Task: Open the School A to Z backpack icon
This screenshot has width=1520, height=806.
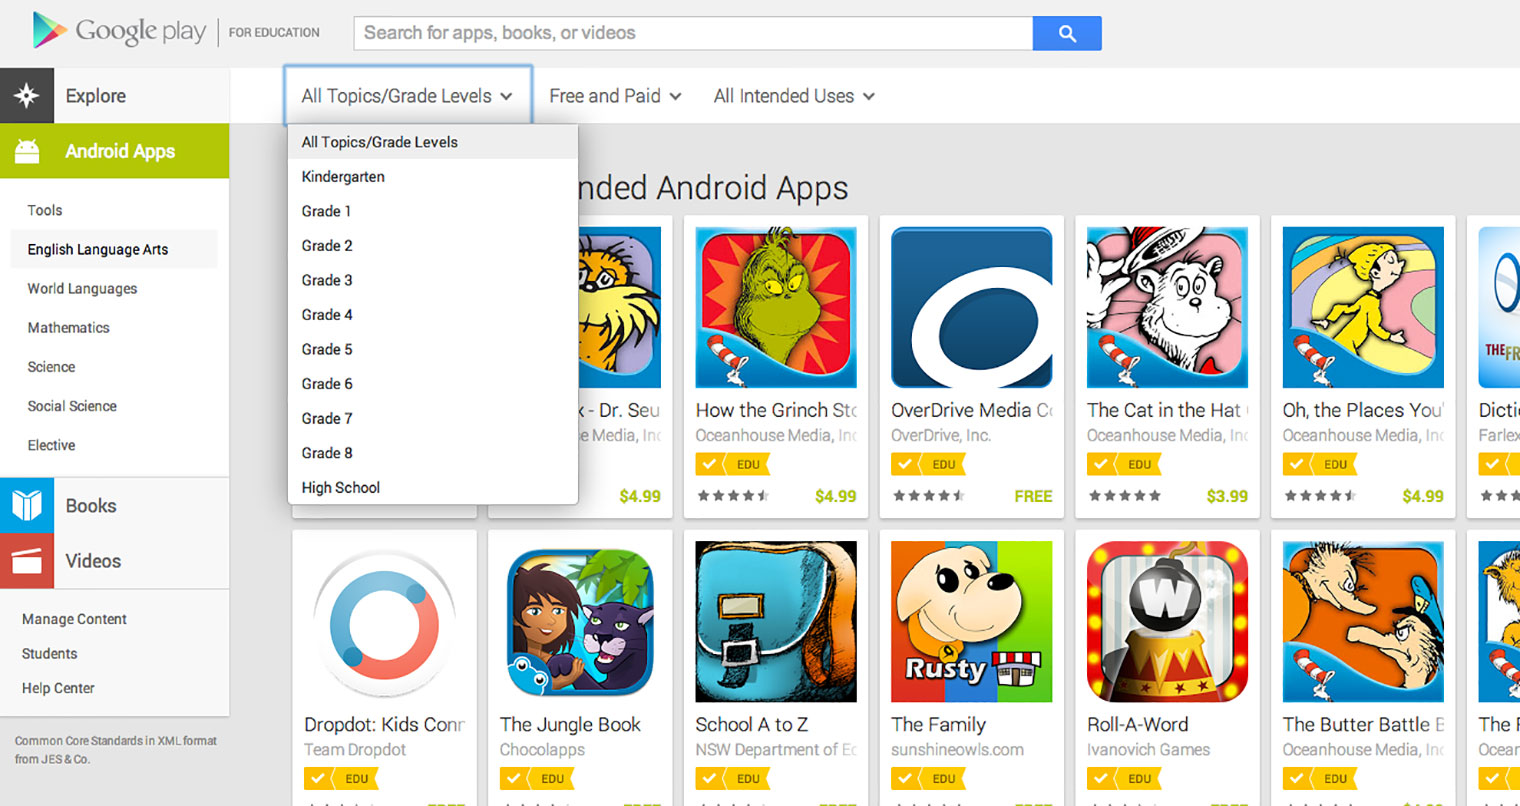Action: (x=776, y=622)
